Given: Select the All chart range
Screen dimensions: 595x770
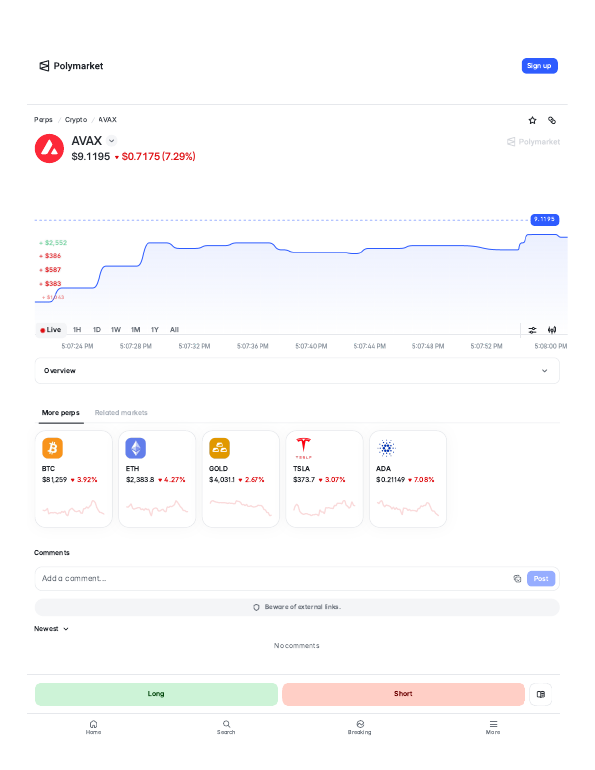Looking at the screenshot, I should pos(174,330).
